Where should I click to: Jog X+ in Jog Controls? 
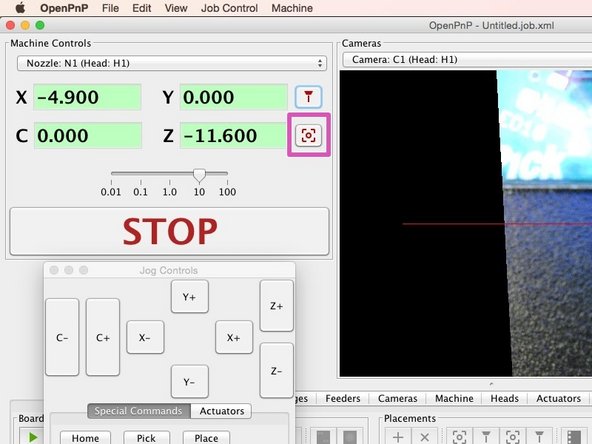coord(234,337)
